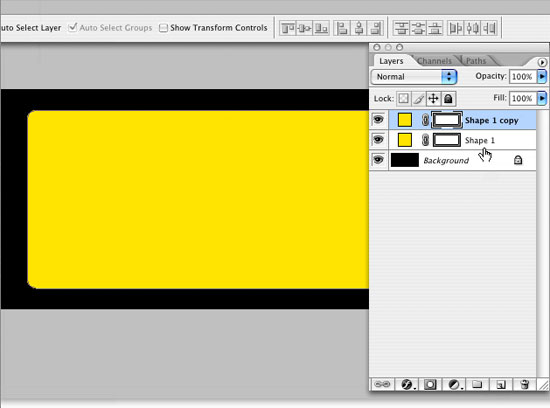Click Distribute left edges icon
550x408 pixels.
pos(456,28)
